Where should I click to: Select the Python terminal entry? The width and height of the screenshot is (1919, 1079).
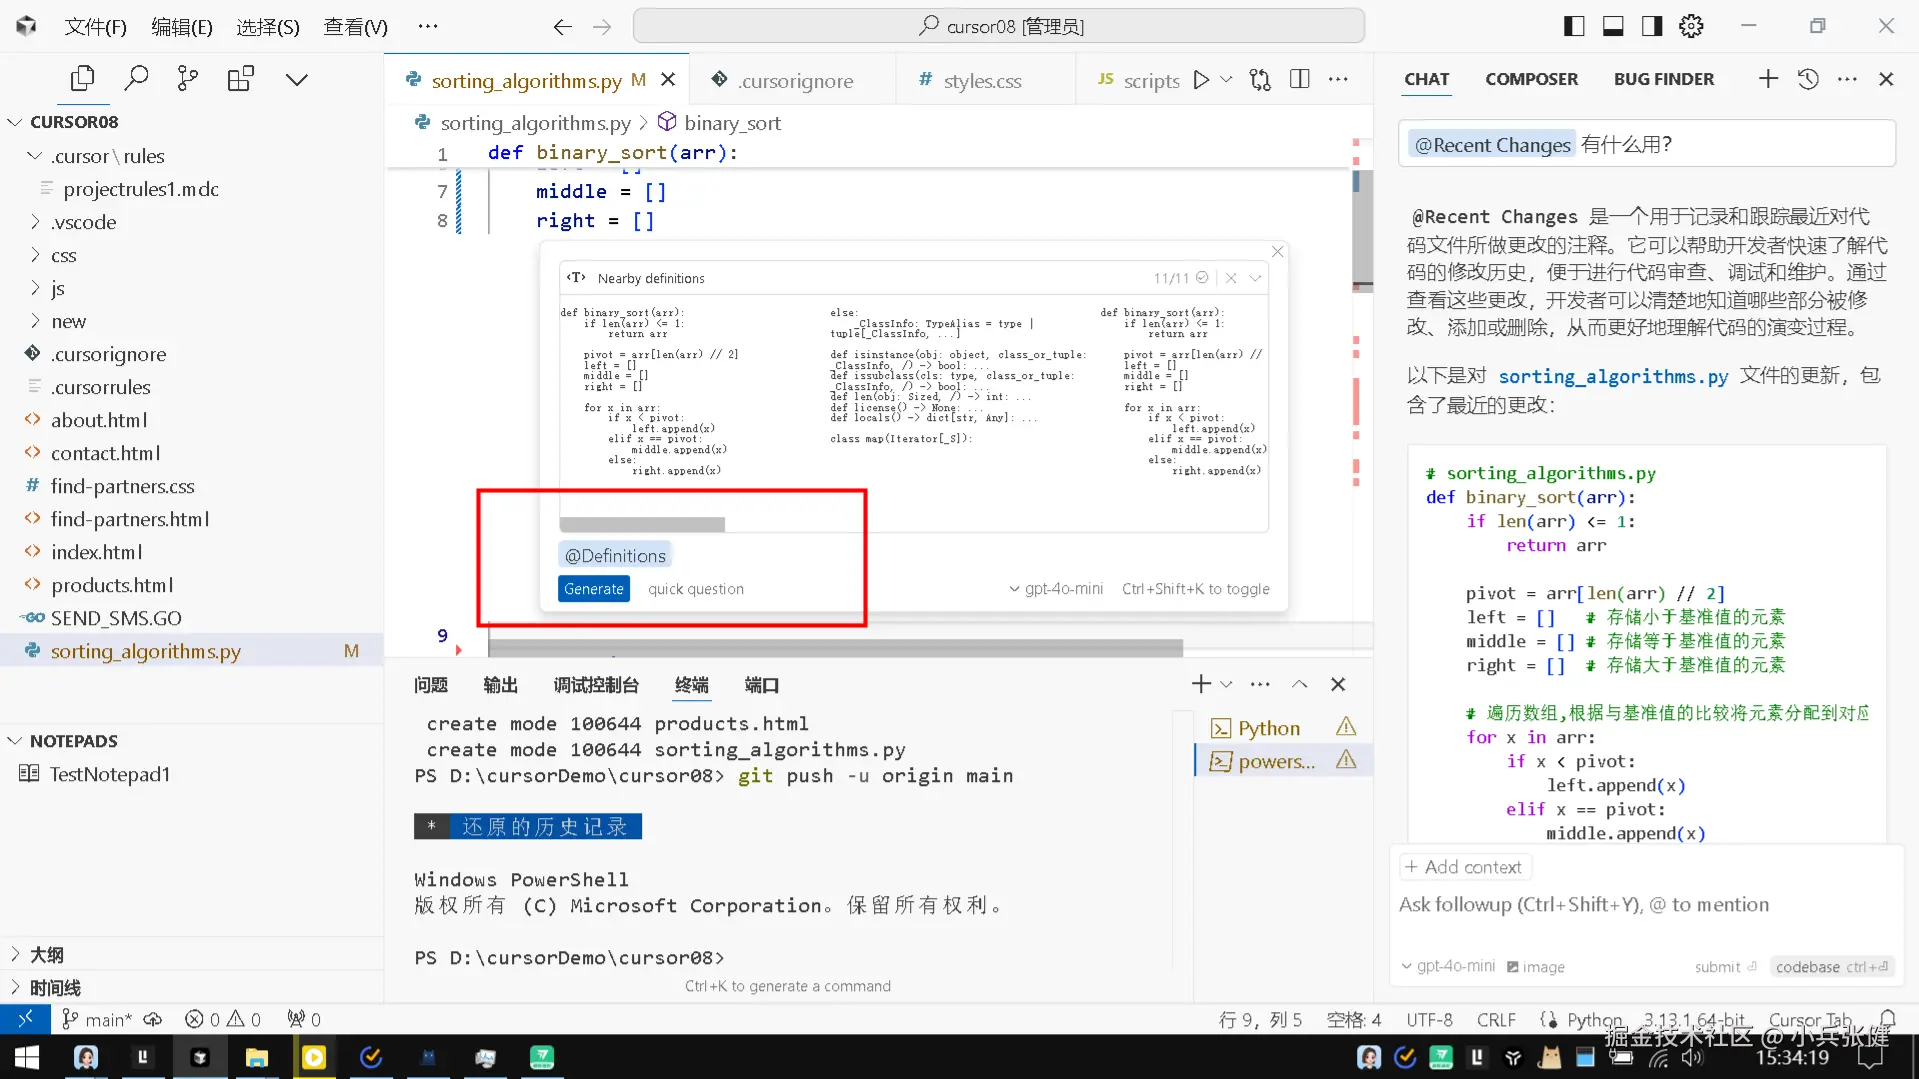(x=1283, y=728)
